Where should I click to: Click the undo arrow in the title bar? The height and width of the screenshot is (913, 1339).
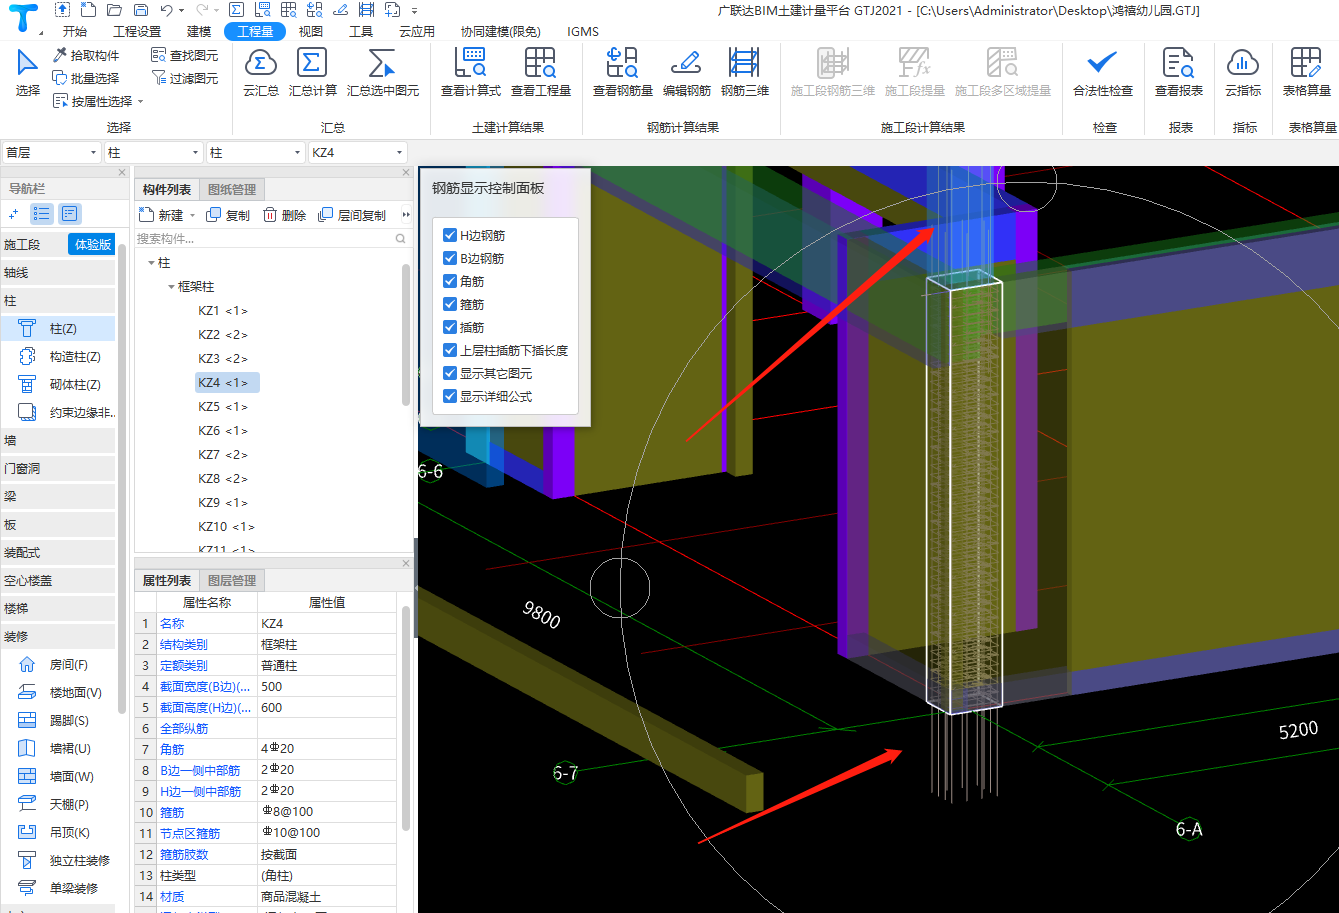[167, 10]
